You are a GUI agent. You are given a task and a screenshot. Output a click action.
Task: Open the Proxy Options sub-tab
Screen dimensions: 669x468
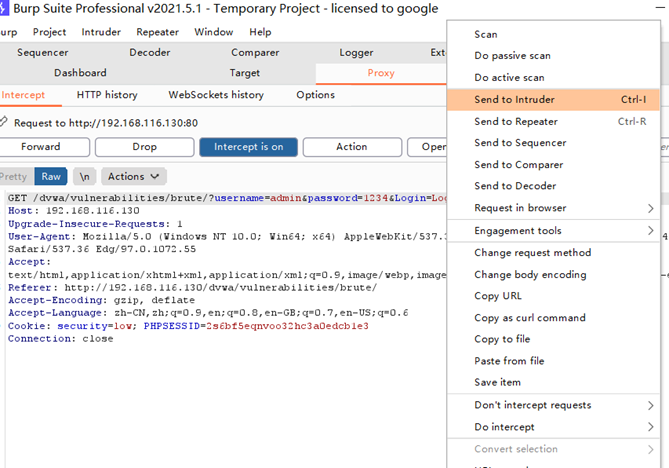tap(315, 95)
